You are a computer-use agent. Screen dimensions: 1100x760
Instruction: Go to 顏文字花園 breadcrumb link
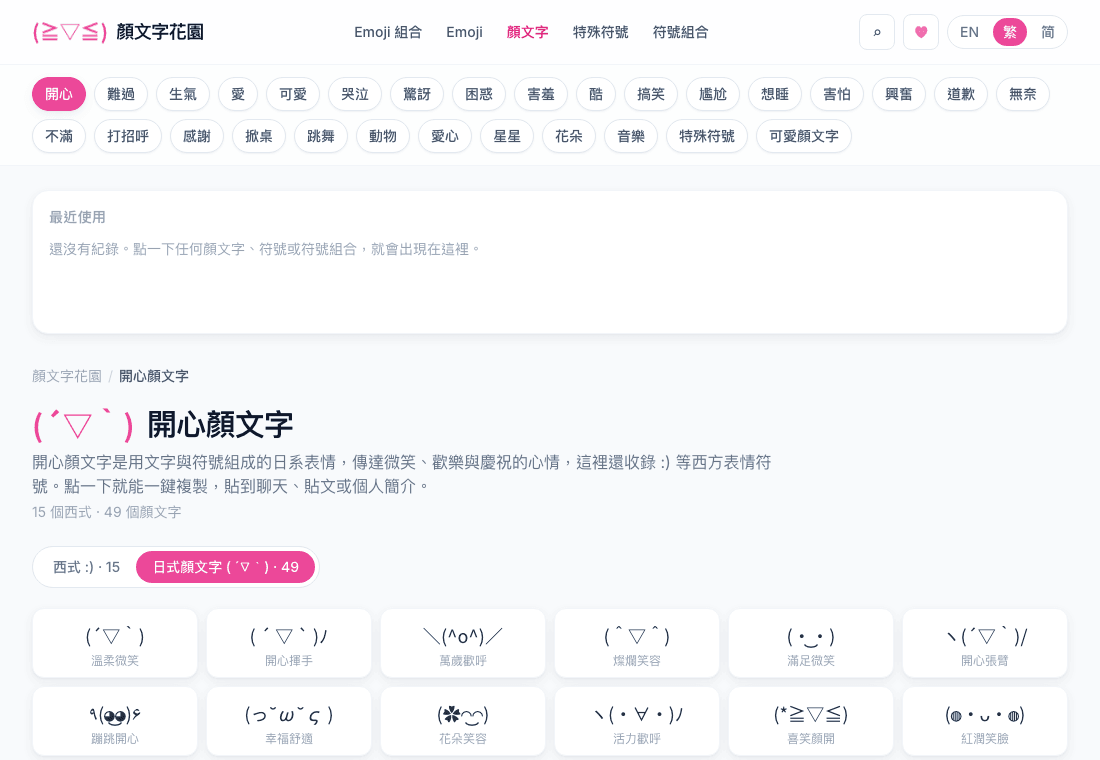(x=67, y=376)
